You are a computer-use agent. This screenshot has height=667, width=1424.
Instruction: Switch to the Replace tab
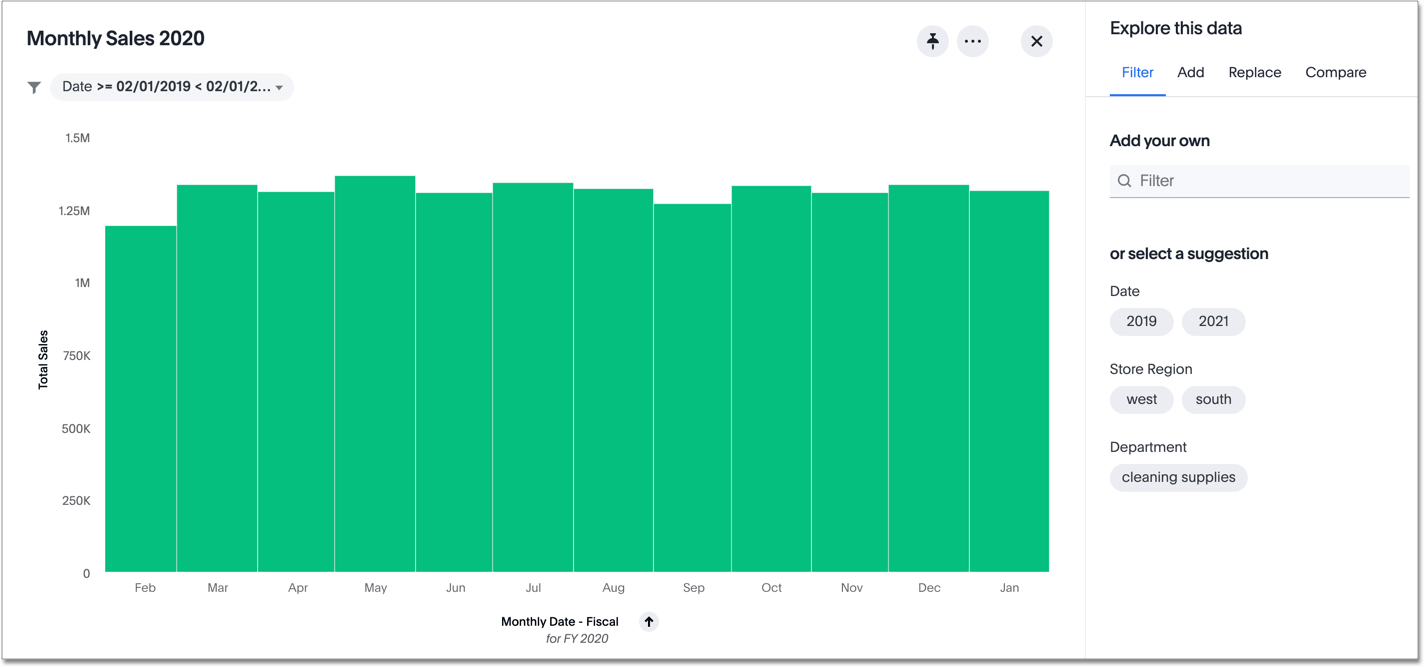pyautogui.click(x=1254, y=72)
